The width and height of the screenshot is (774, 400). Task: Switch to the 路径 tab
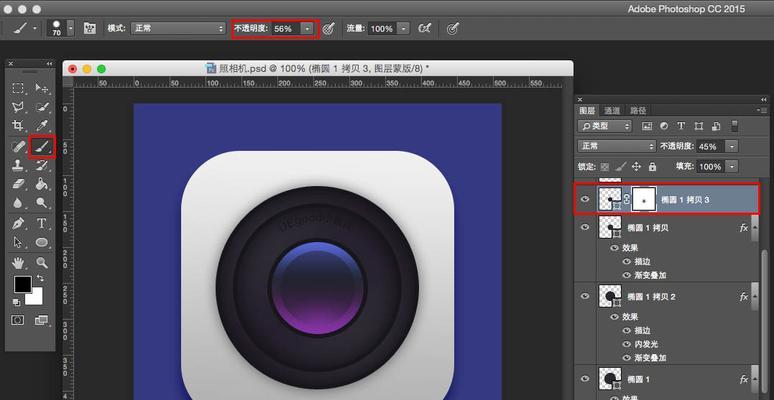638,110
